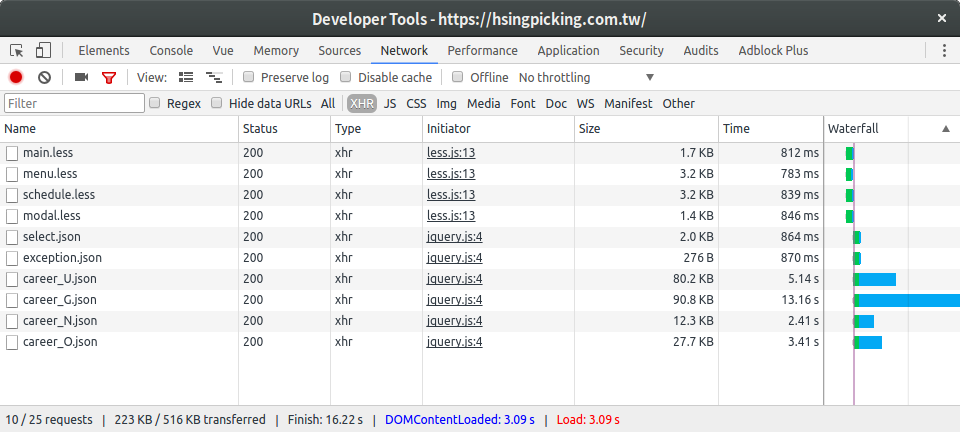Open less.js:13 initiator link for modal.less
This screenshot has height=432, width=960.
(451, 216)
